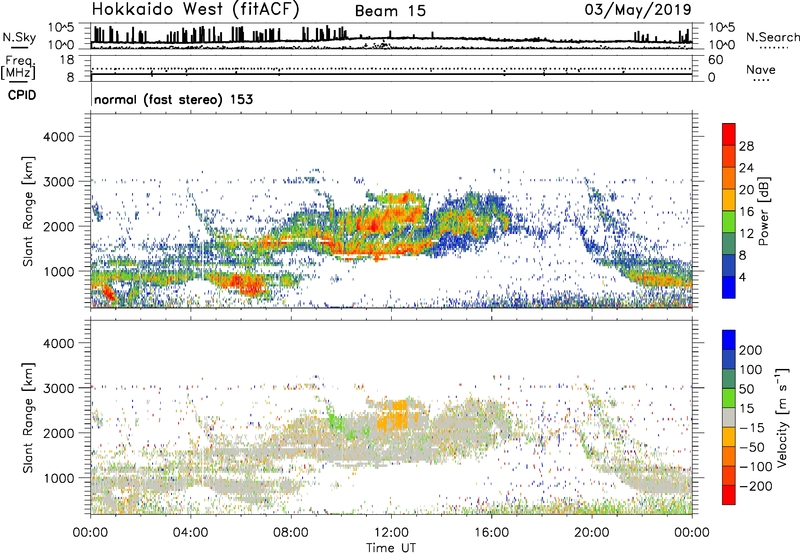Screen dimensions: 800x554
Task: Click the '28' value on Power colorbar
Action: [746, 146]
